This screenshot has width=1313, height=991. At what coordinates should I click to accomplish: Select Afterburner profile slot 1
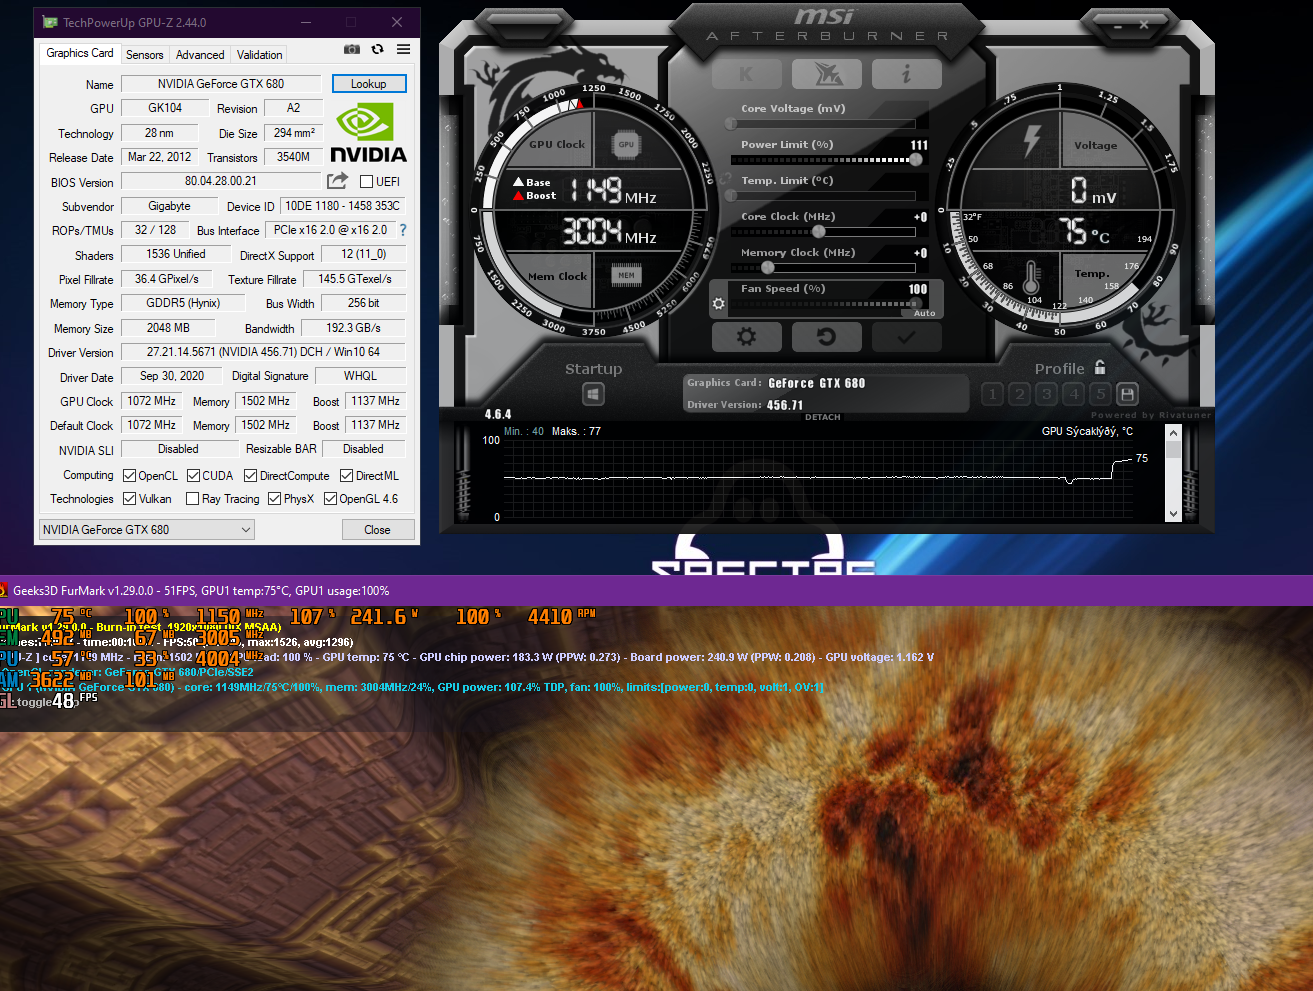click(x=993, y=394)
